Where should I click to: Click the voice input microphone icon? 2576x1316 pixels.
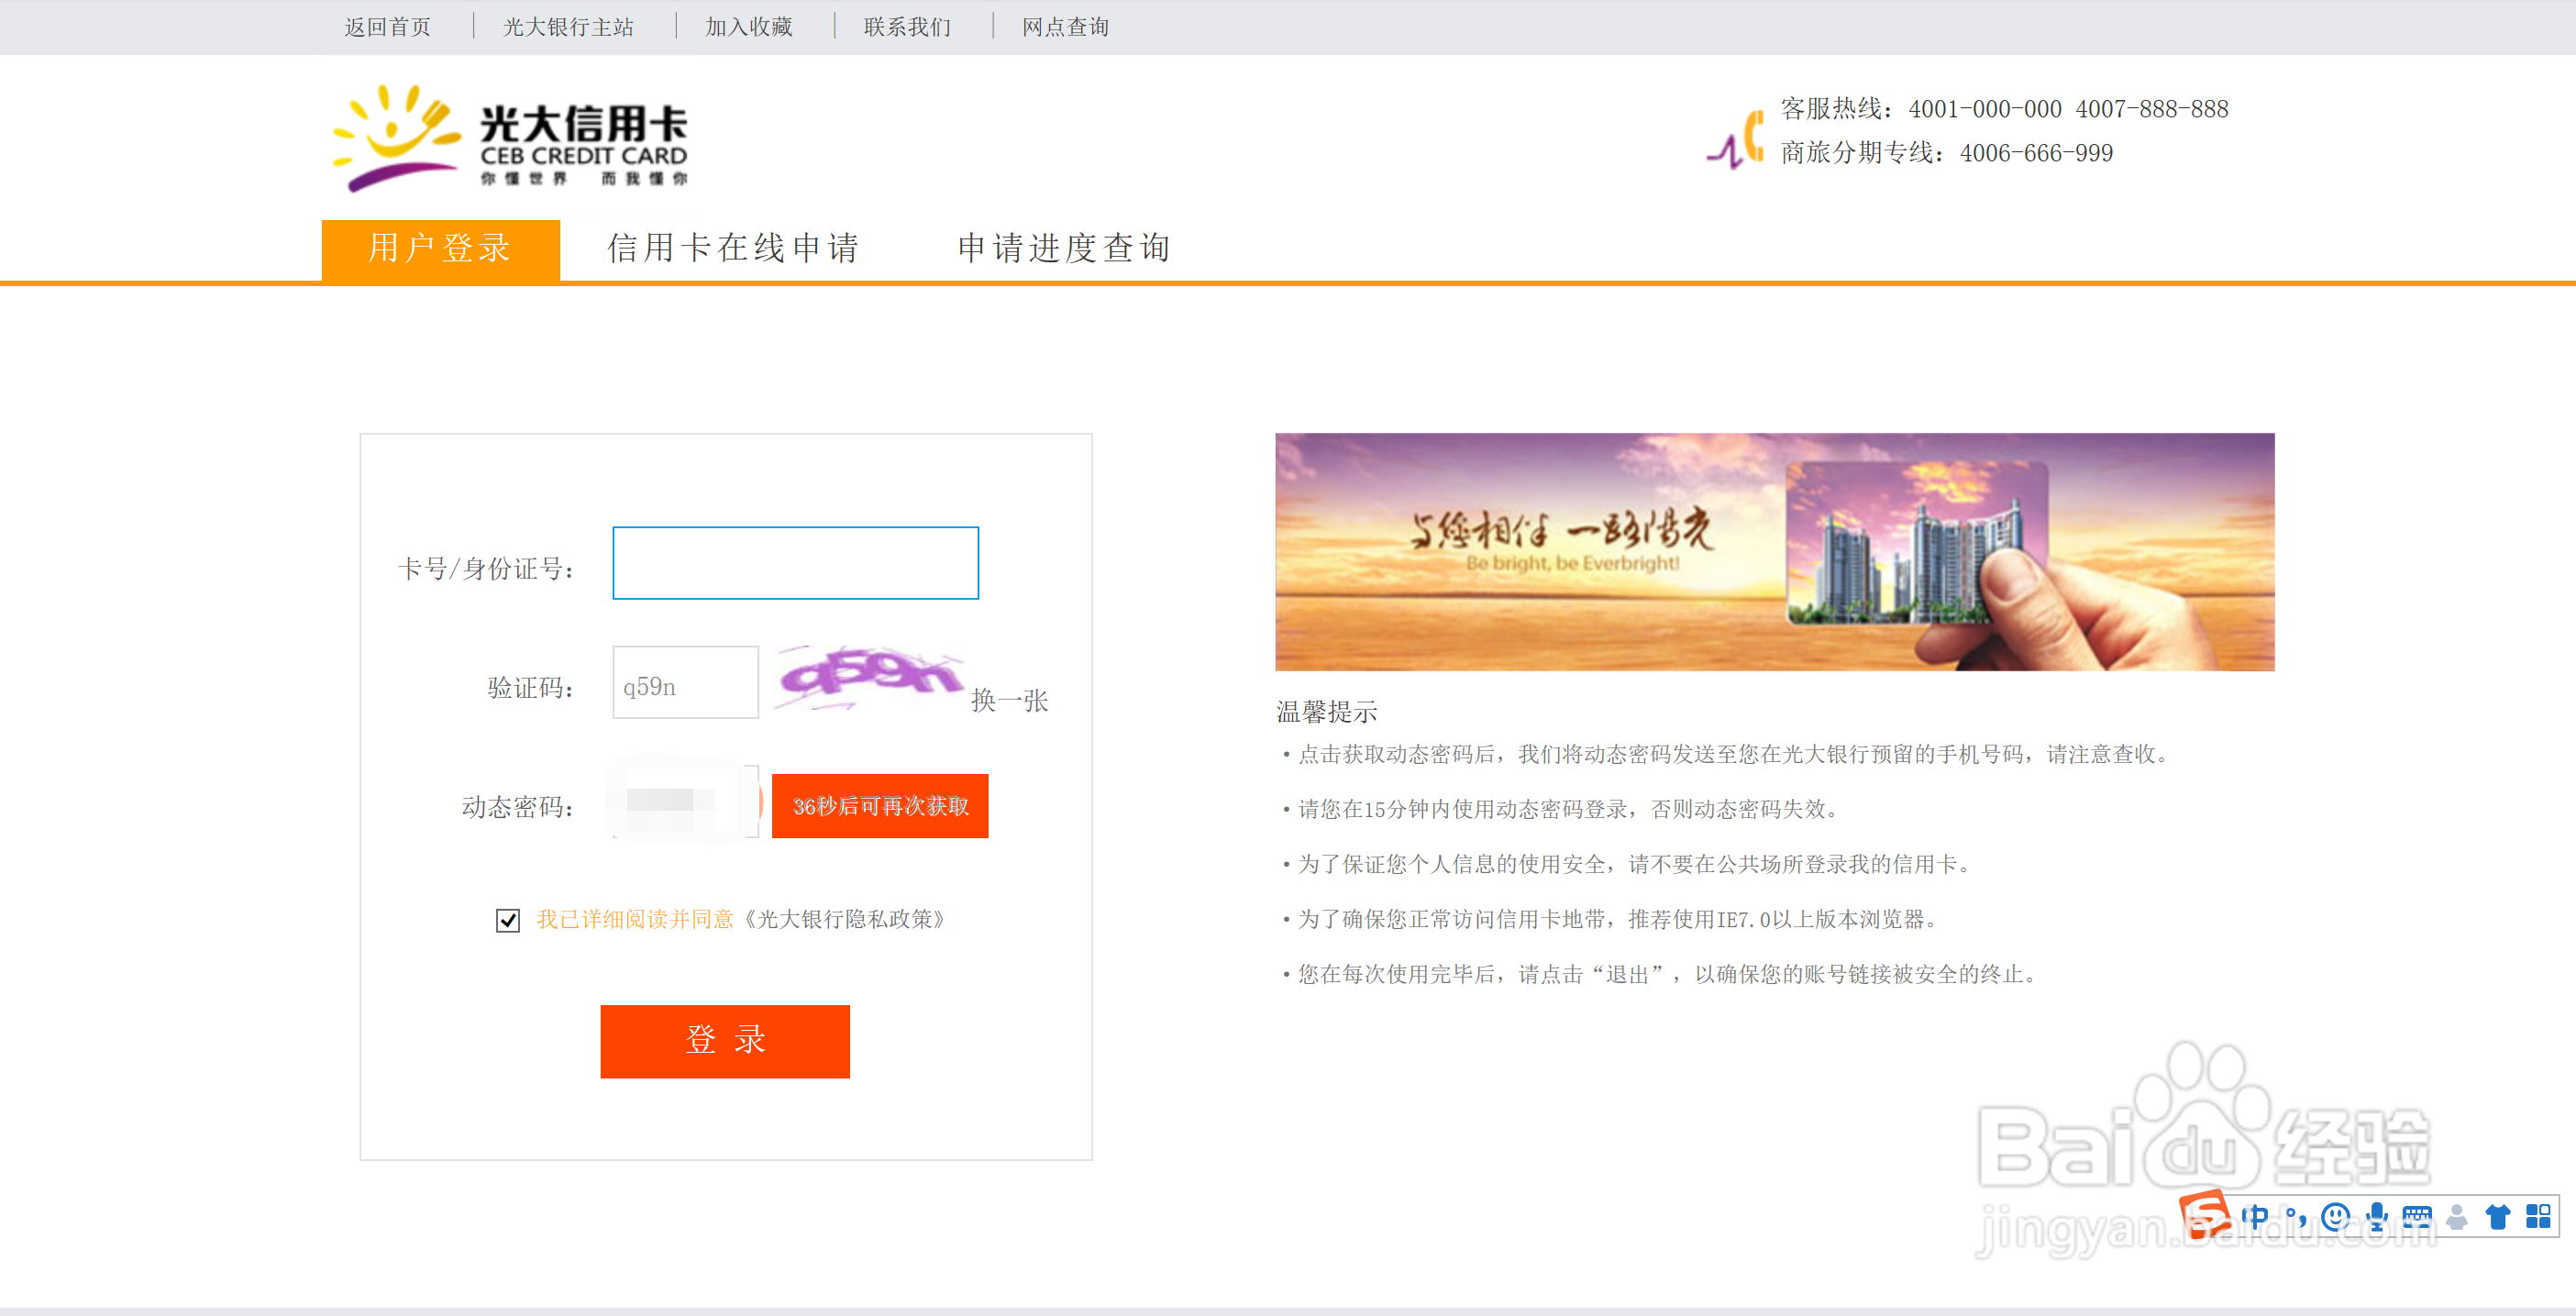click(x=2377, y=1216)
